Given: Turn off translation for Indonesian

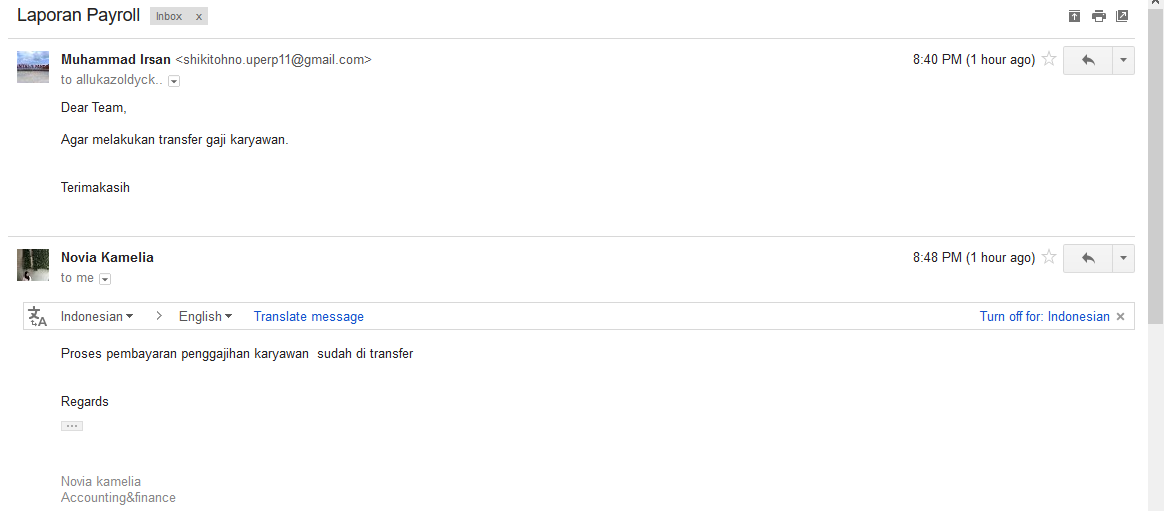Looking at the screenshot, I should tap(1044, 317).
